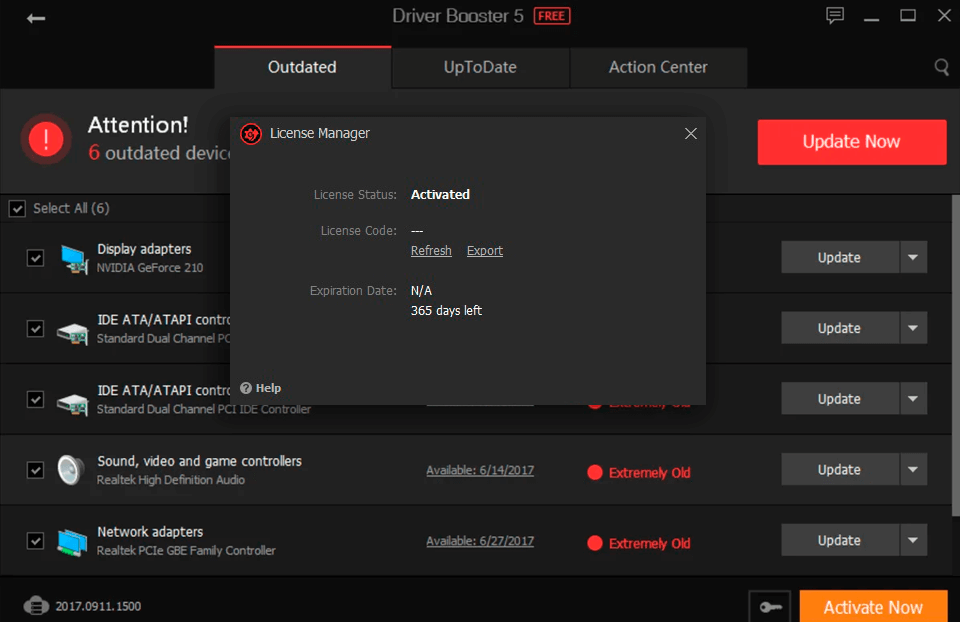Uncheck the Display adapters checkbox
960x622 pixels.
pyautogui.click(x=36, y=258)
